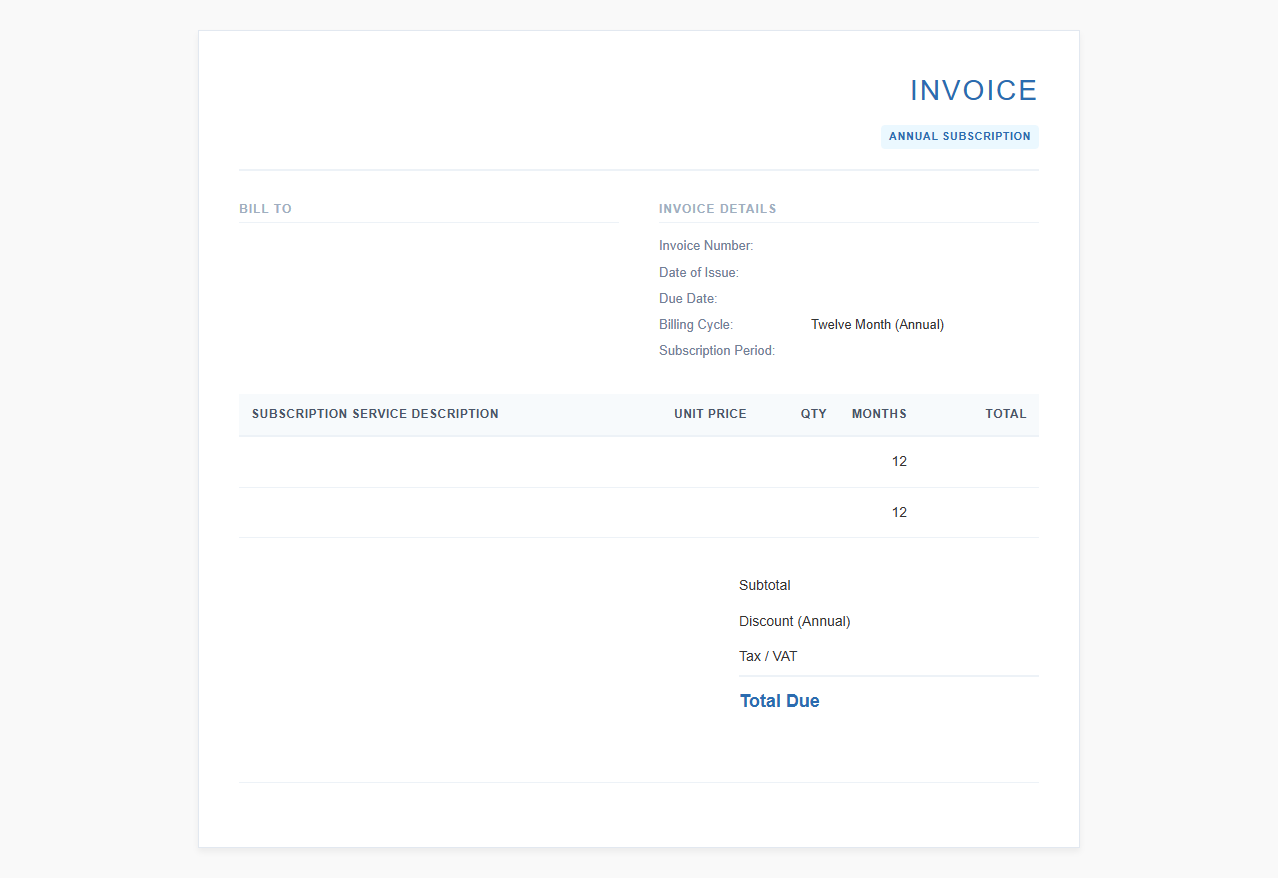The height and width of the screenshot is (878, 1278).
Task: Click the INVOICE title heading
Action: (x=973, y=91)
